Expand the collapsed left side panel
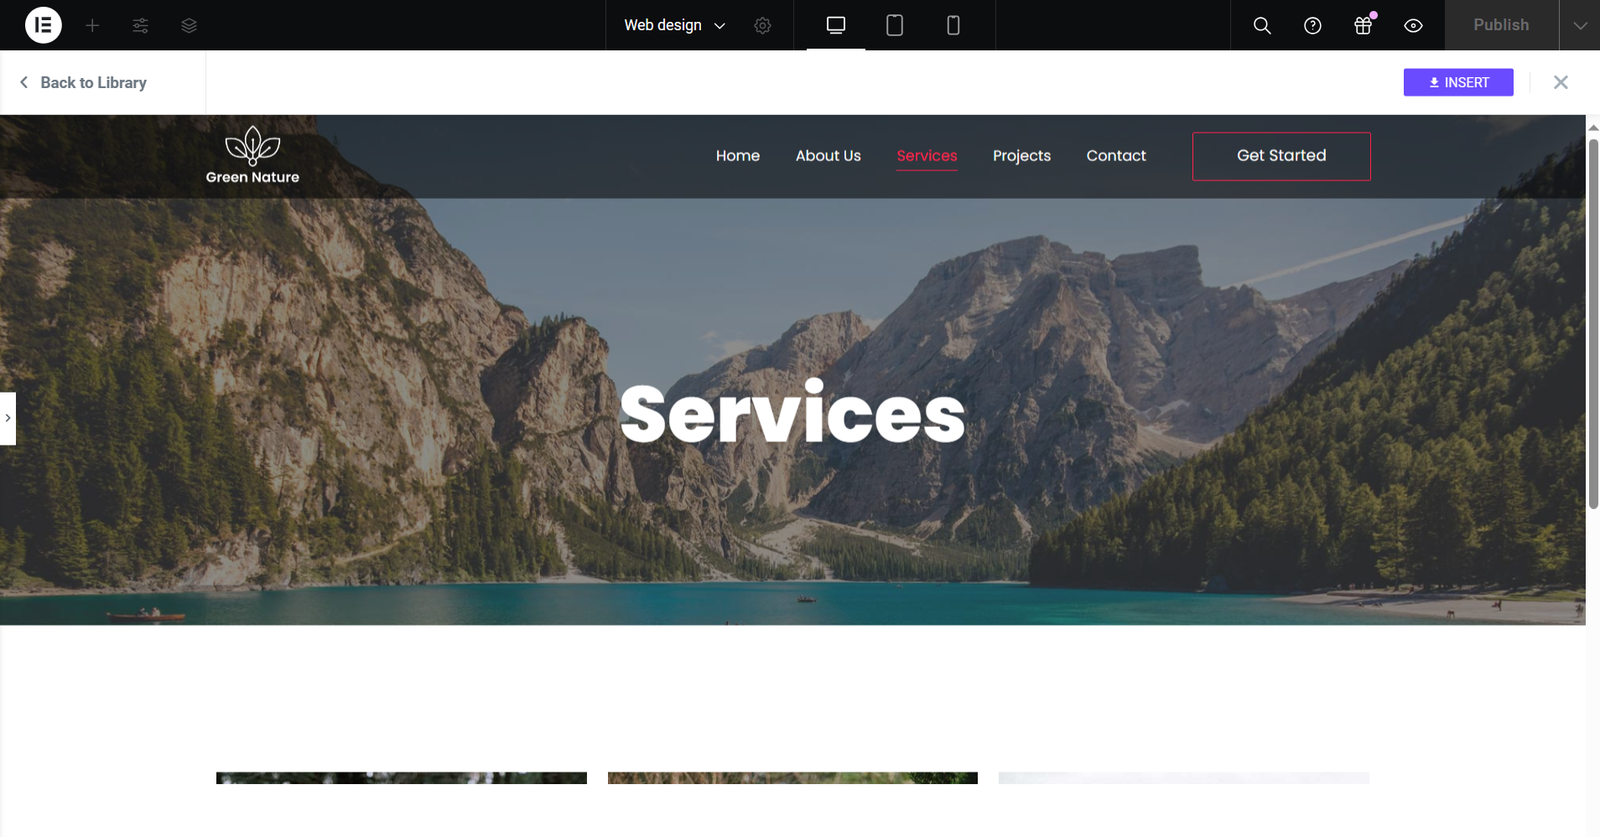1600x837 pixels. 8,418
